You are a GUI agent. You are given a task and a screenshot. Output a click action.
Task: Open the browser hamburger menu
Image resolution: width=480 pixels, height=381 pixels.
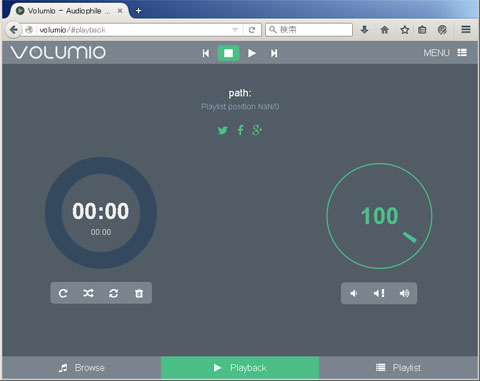[x=466, y=30]
